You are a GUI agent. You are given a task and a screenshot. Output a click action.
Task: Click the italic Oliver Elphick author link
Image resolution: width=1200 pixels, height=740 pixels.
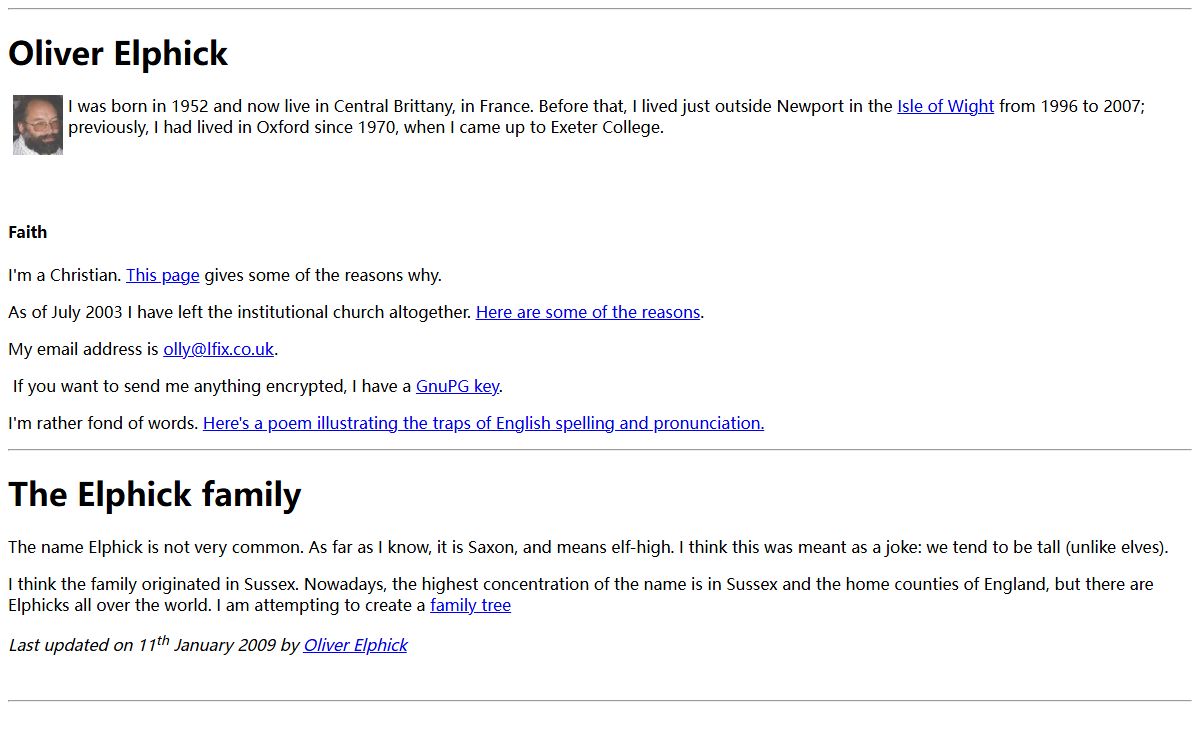(355, 645)
